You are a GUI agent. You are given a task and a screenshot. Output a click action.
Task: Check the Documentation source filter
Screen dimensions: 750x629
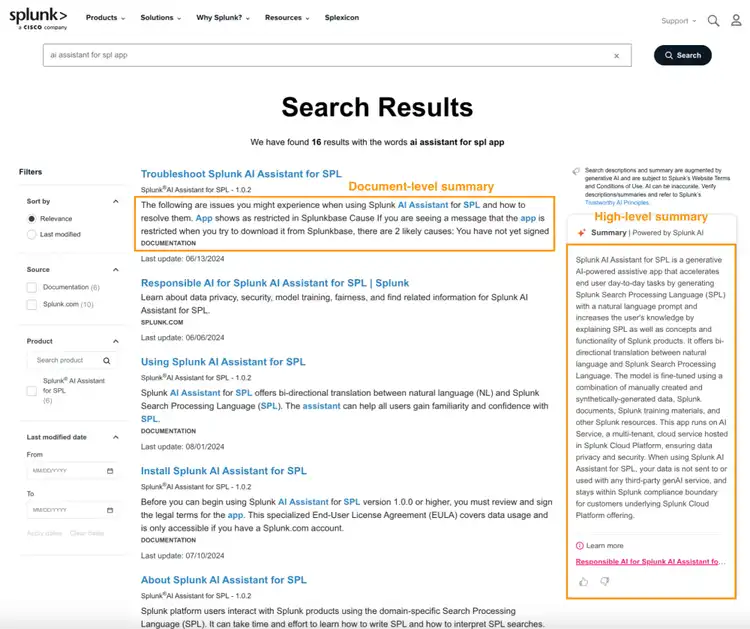[x=32, y=287]
